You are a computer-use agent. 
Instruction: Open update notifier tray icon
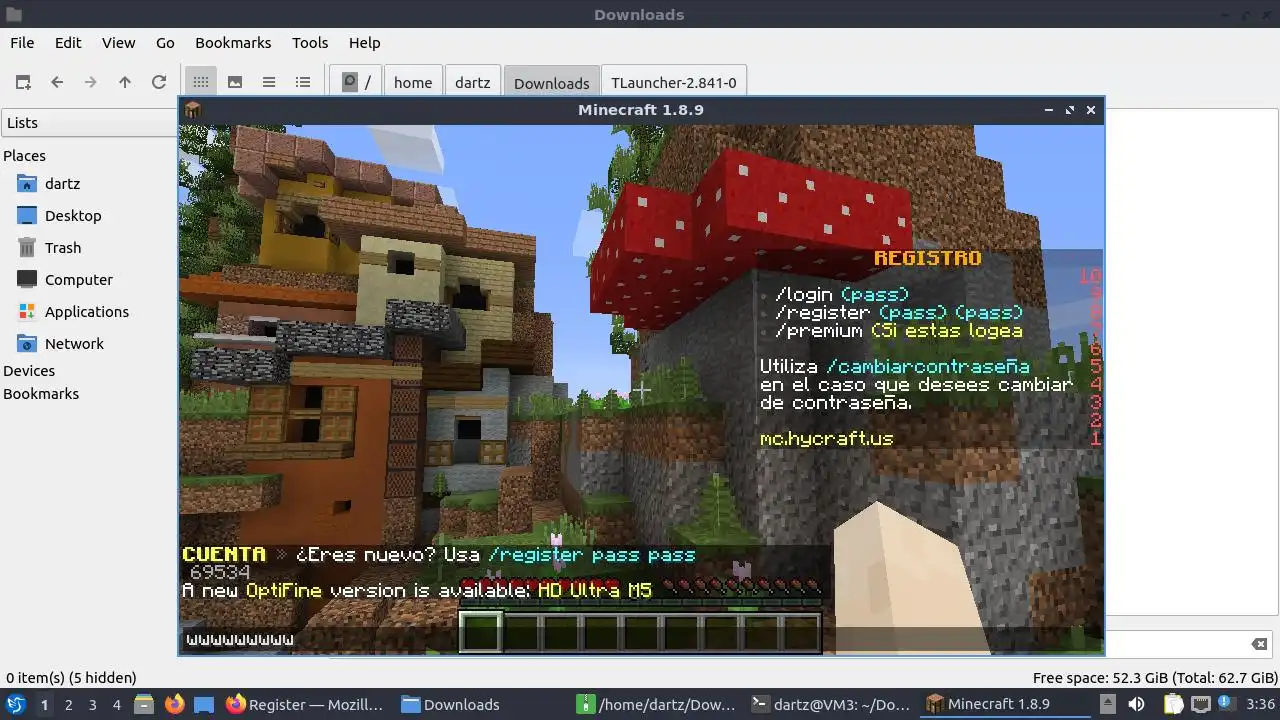coord(1225,704)
